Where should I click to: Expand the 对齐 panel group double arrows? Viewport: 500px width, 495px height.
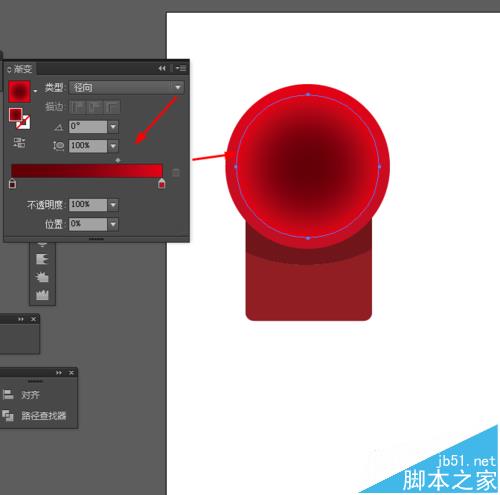tap(59, 373)
